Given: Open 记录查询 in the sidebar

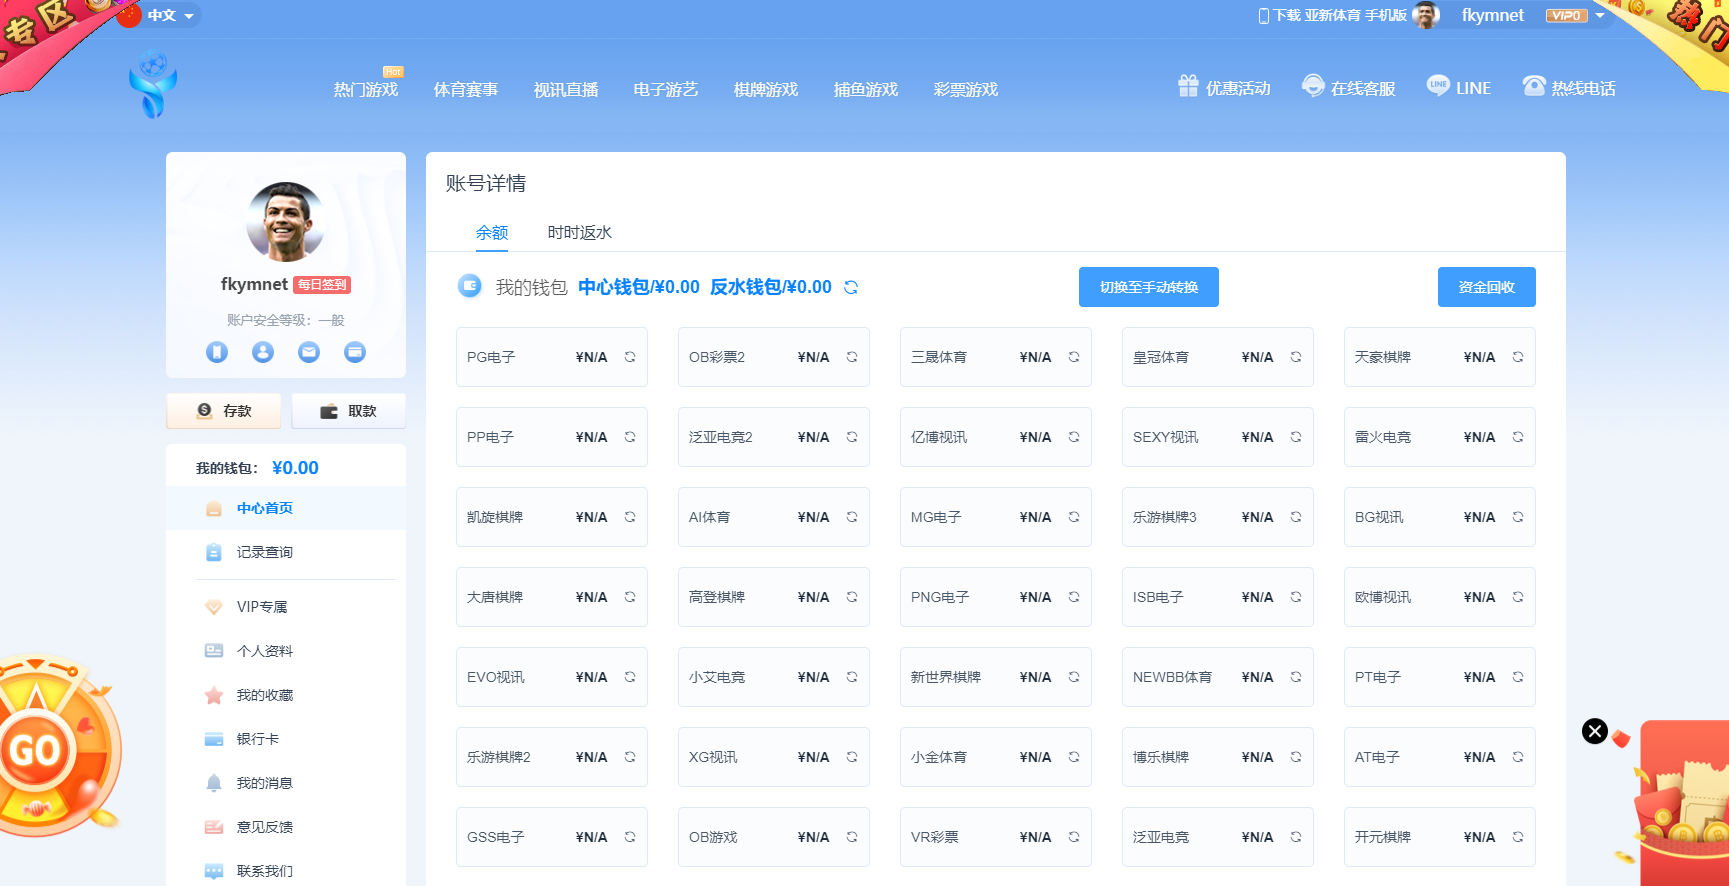Looking at the screenshot, I should [264, 552].
